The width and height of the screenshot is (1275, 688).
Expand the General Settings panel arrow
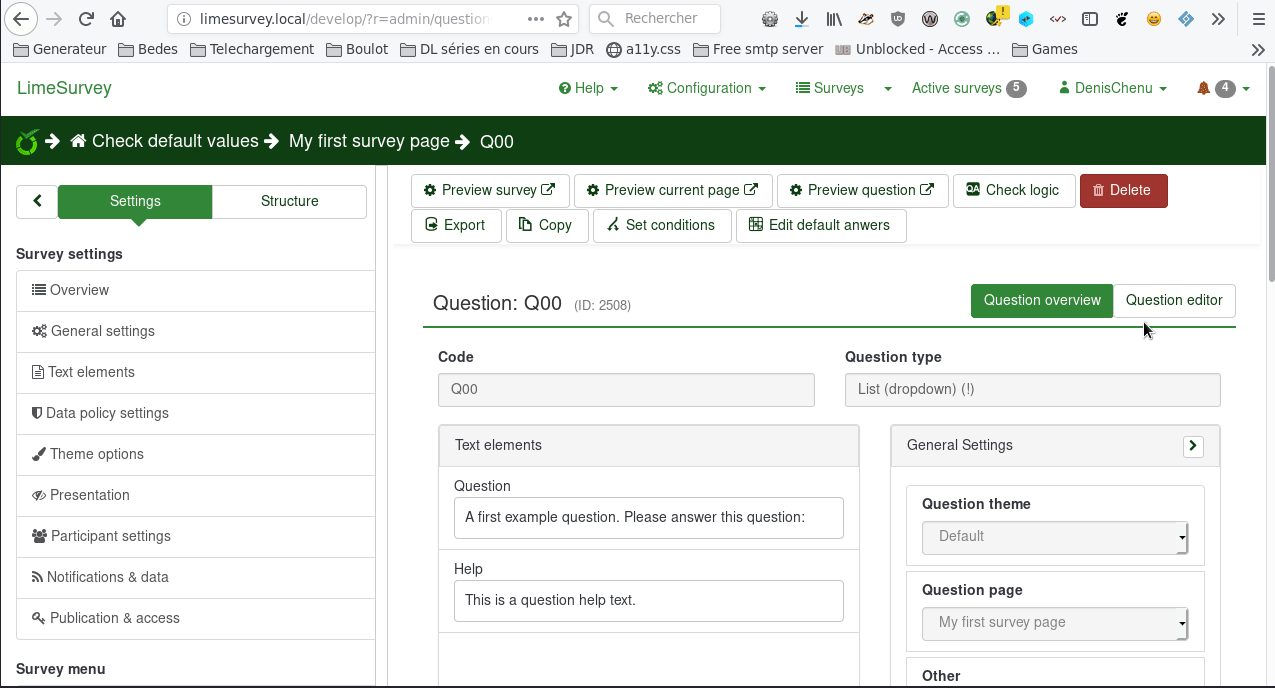(x=1193, y=446)
